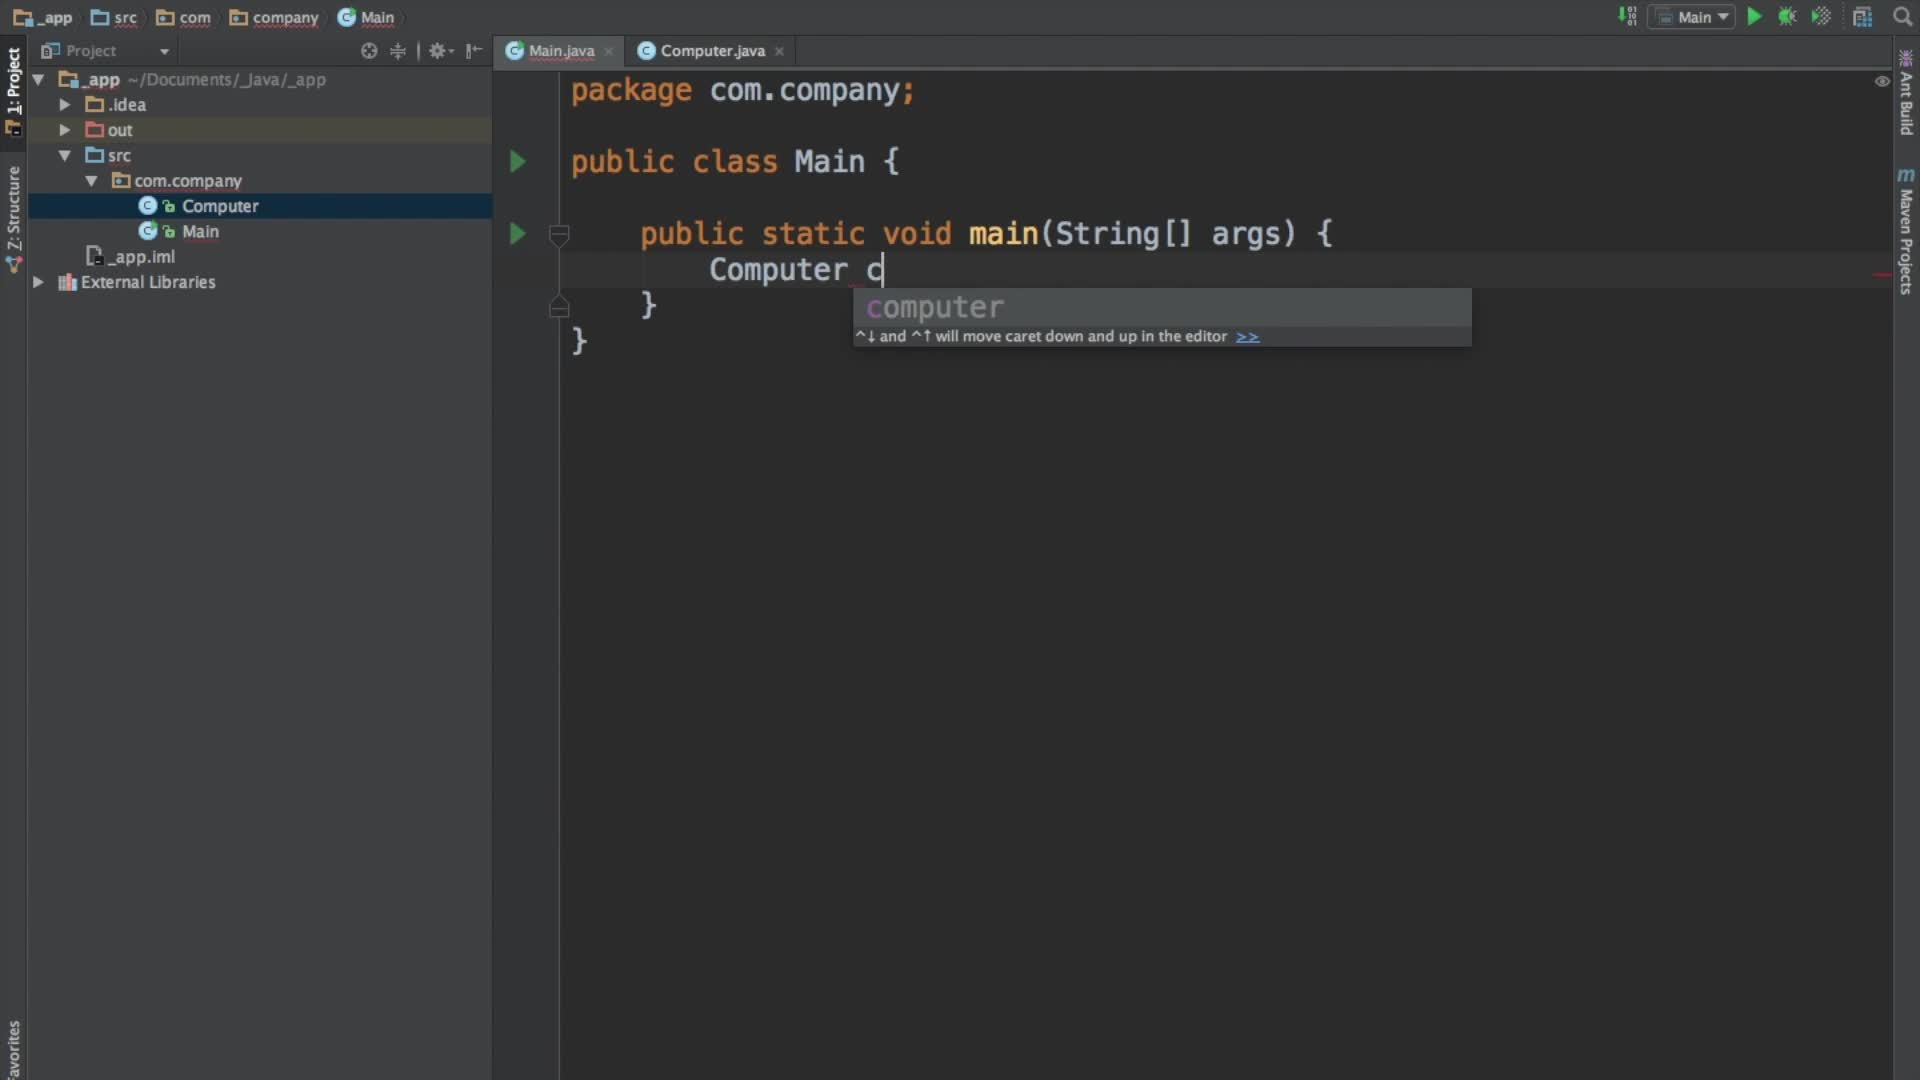
Task: Run Main with the green play button
Action: tap(1754, 17)
